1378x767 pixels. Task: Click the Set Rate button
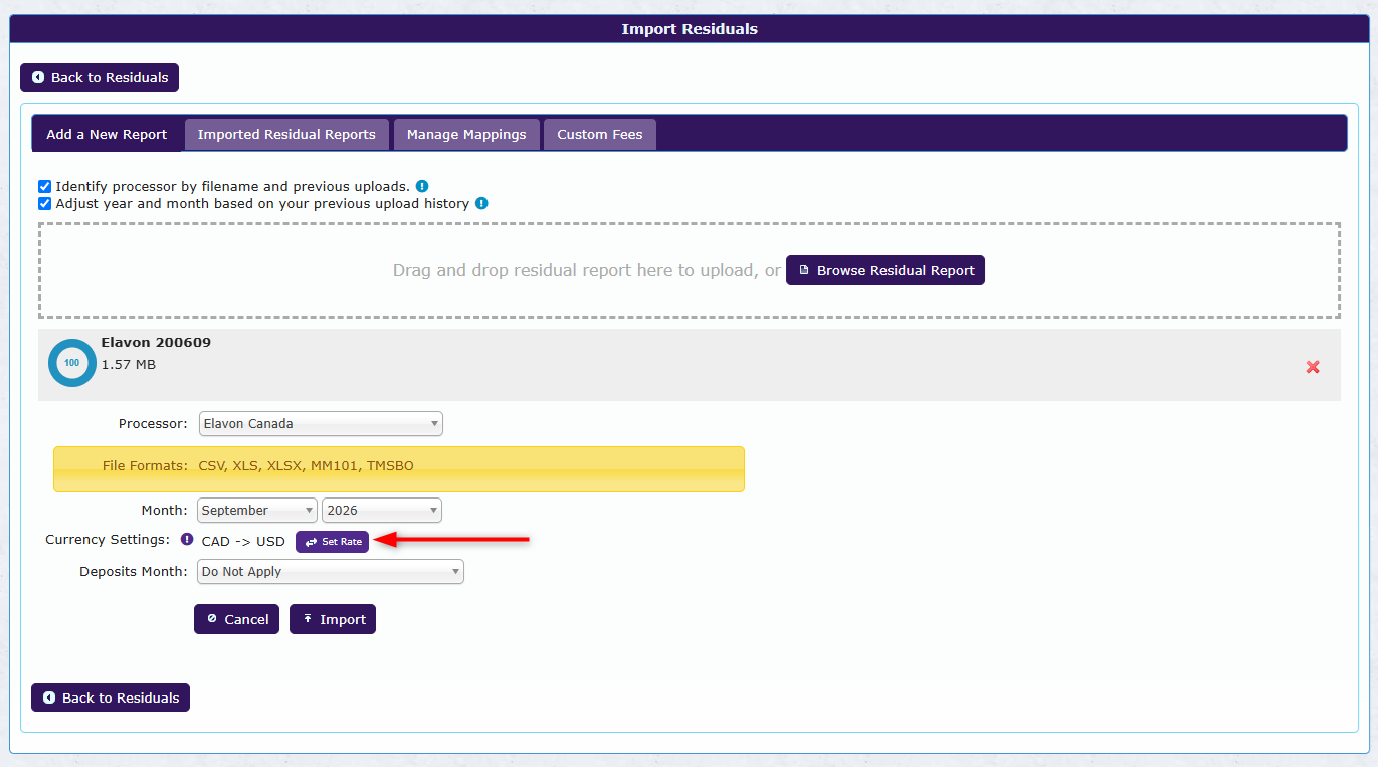tap(332, 541)
